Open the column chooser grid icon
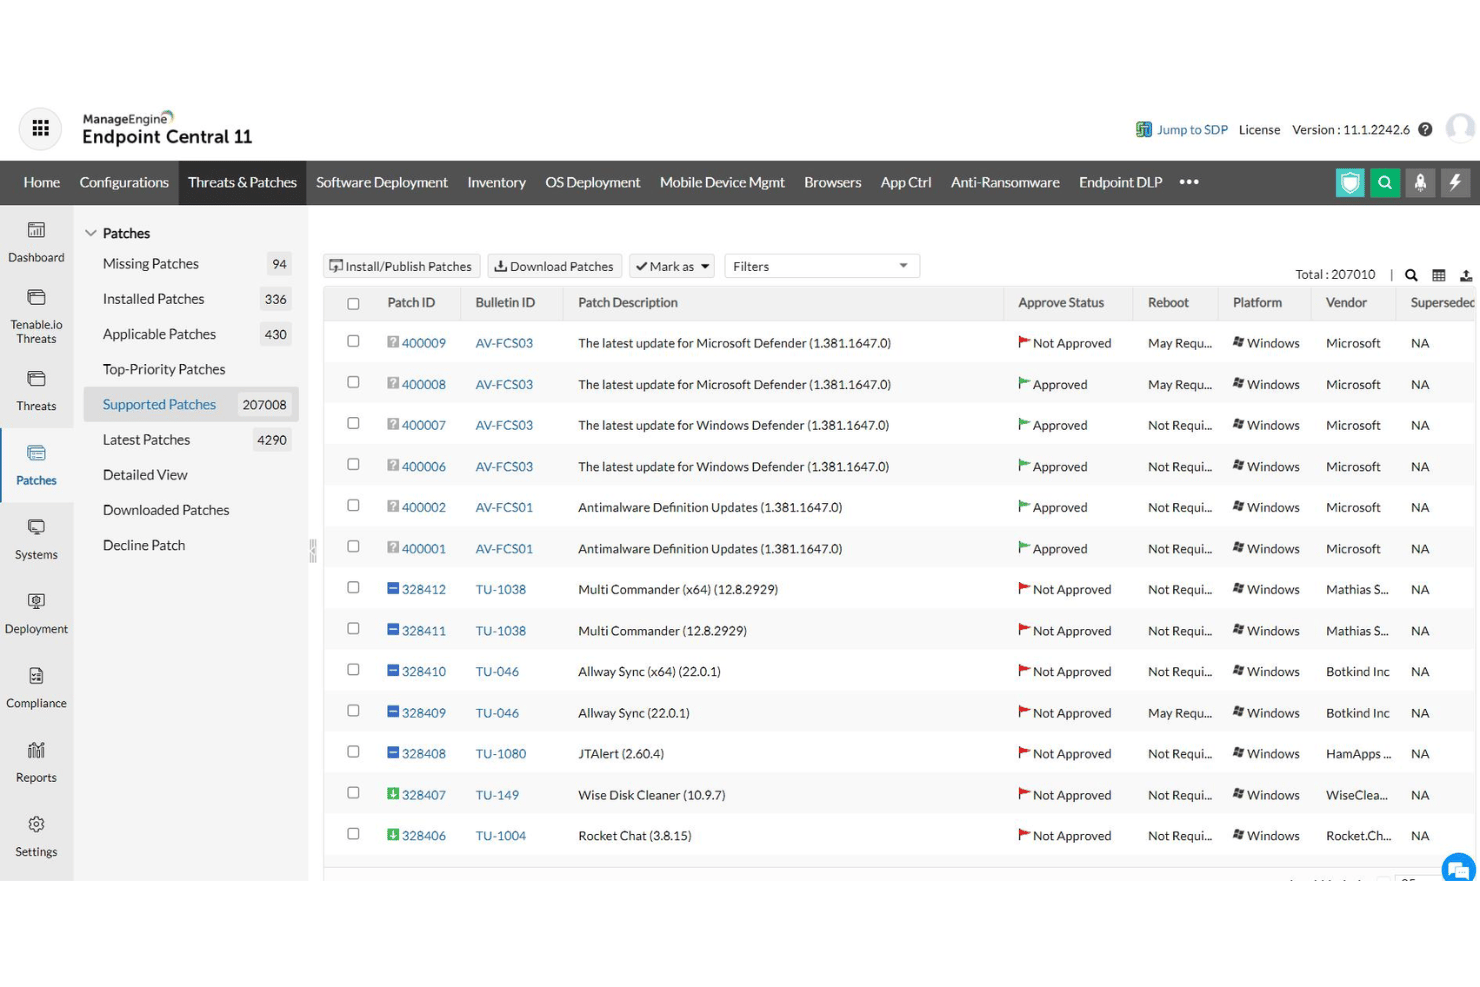Viewport: 1480px width, 987px height. [x=1439, y=275]
